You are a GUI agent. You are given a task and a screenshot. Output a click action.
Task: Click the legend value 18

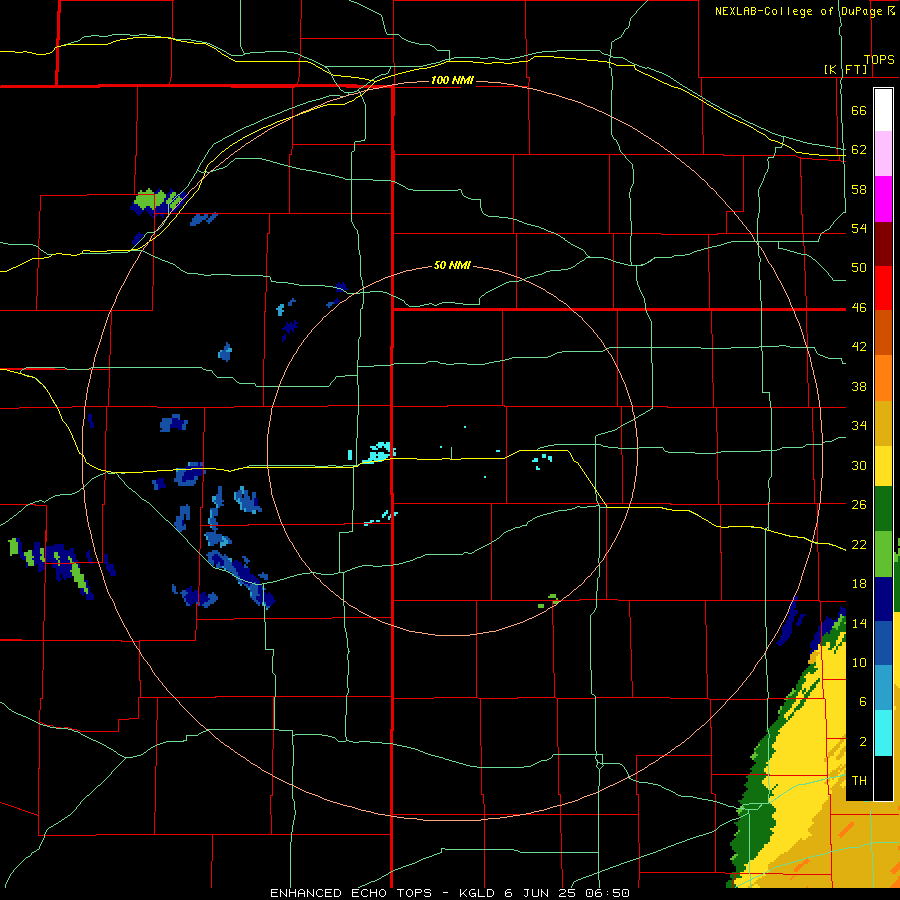pyautogui.click(x=859, y=584)
